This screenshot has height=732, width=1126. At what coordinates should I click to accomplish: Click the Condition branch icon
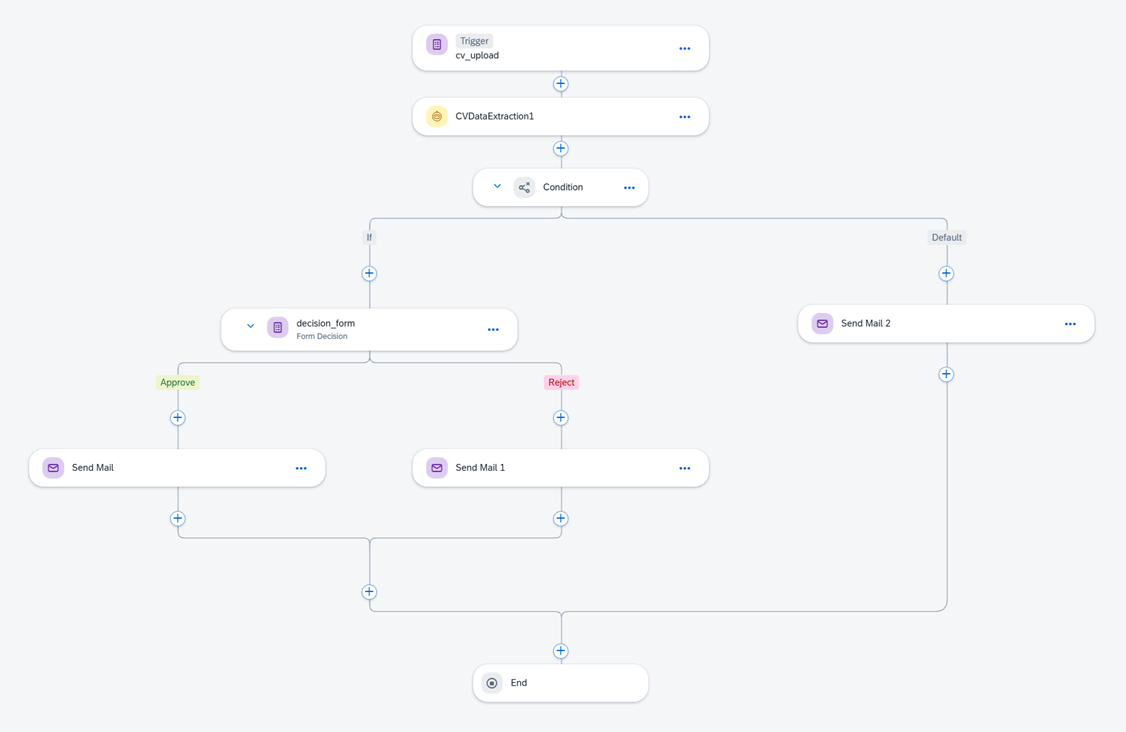pos(524,187)
